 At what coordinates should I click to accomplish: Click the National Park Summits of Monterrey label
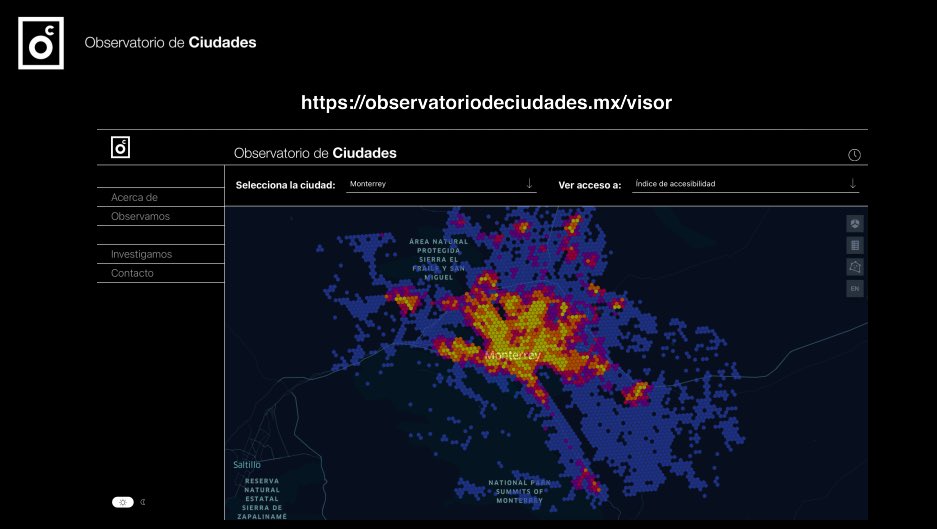tap(519, 491)
